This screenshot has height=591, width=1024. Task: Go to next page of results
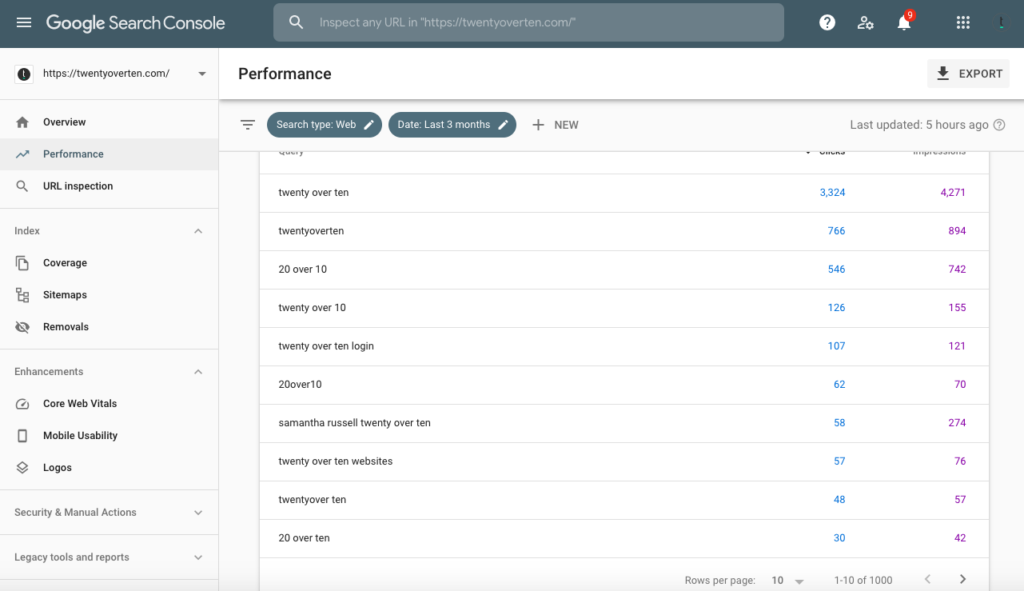962,579
